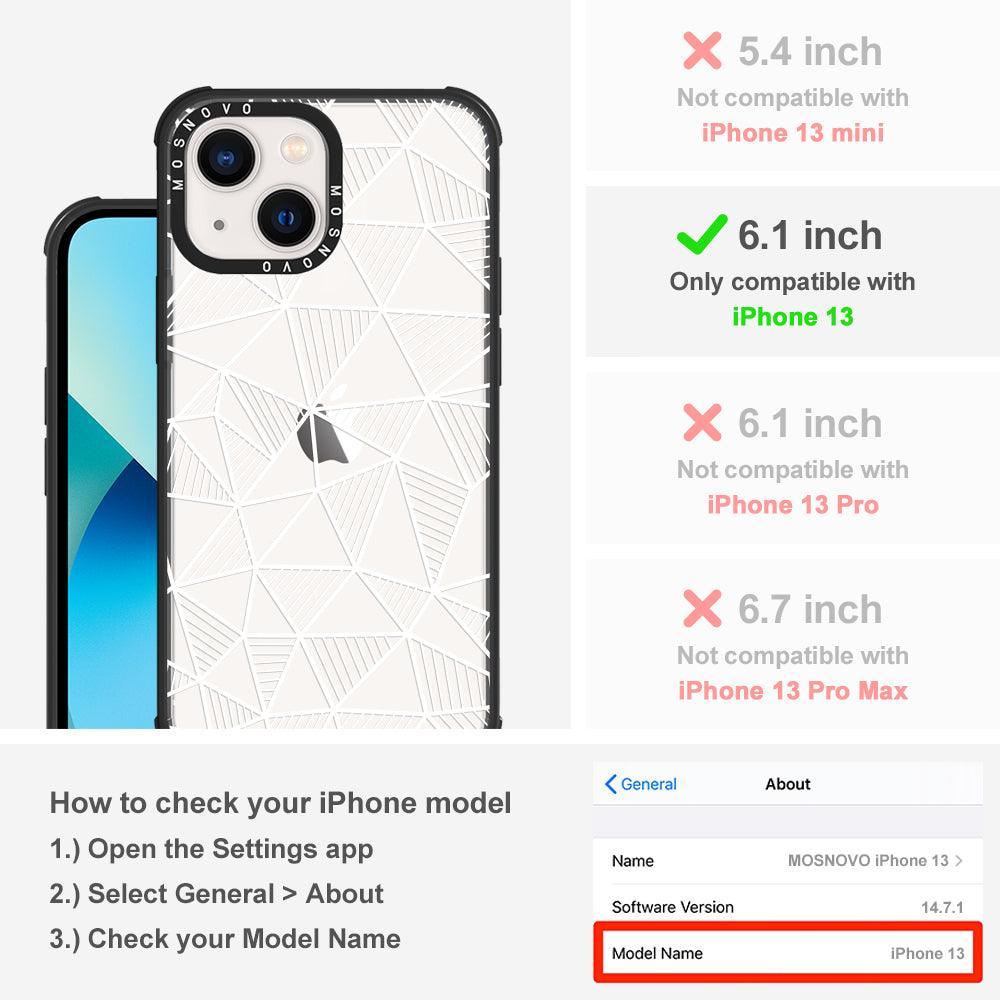Click the upper camera lens on the case
The width and height of the screenshot is (1000, 1000).
point(226,158)
